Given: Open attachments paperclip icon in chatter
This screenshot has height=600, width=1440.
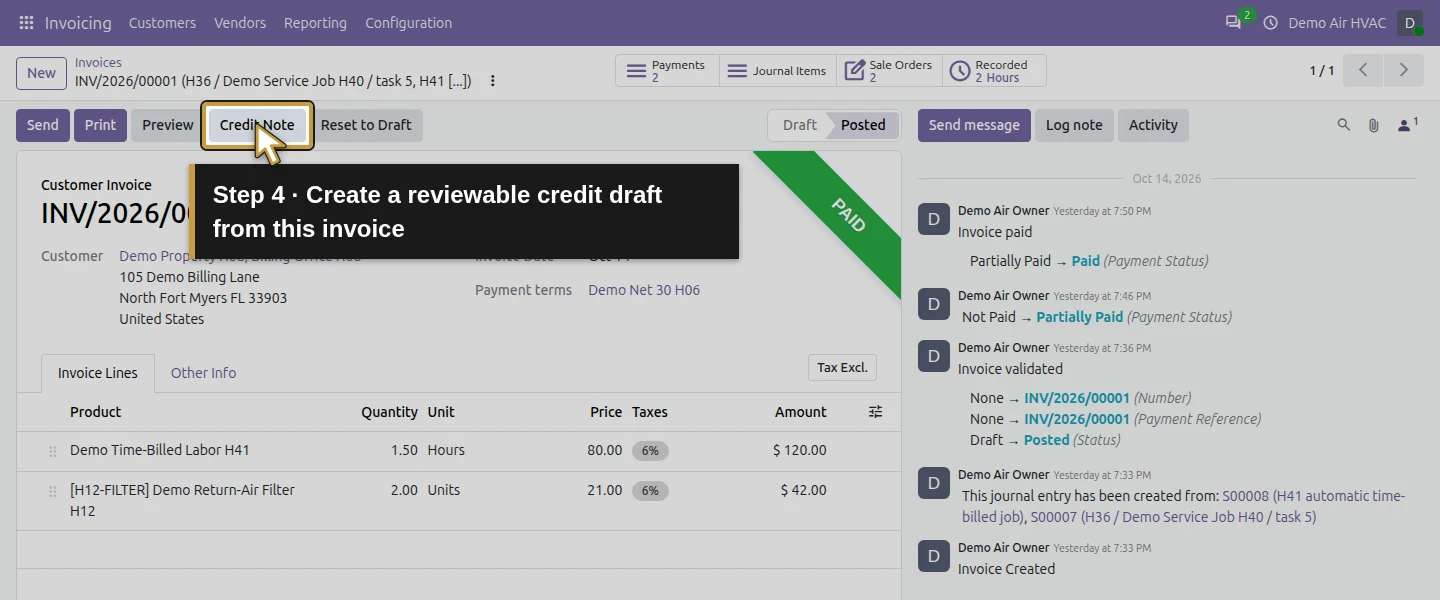Looking at the screenshot, I should (x=1374, y=125).
